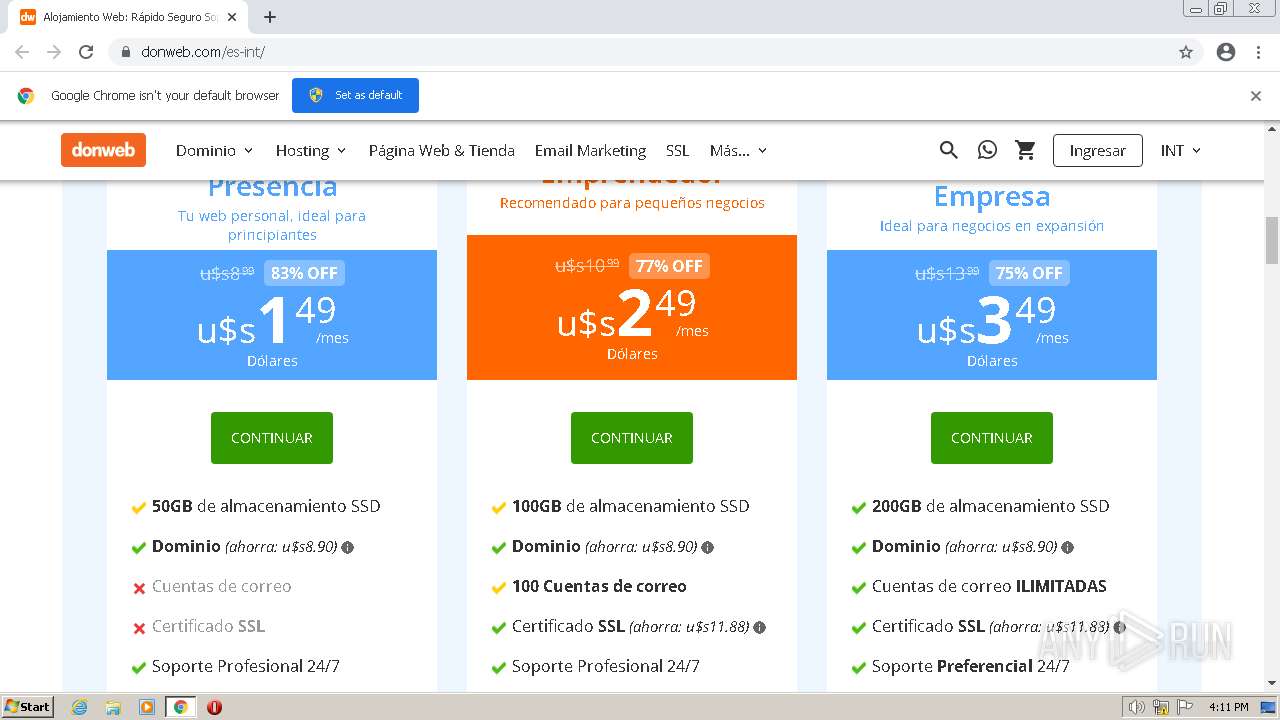
Task: Open a new tab with plus icon
Action: (x=270, y=17)
